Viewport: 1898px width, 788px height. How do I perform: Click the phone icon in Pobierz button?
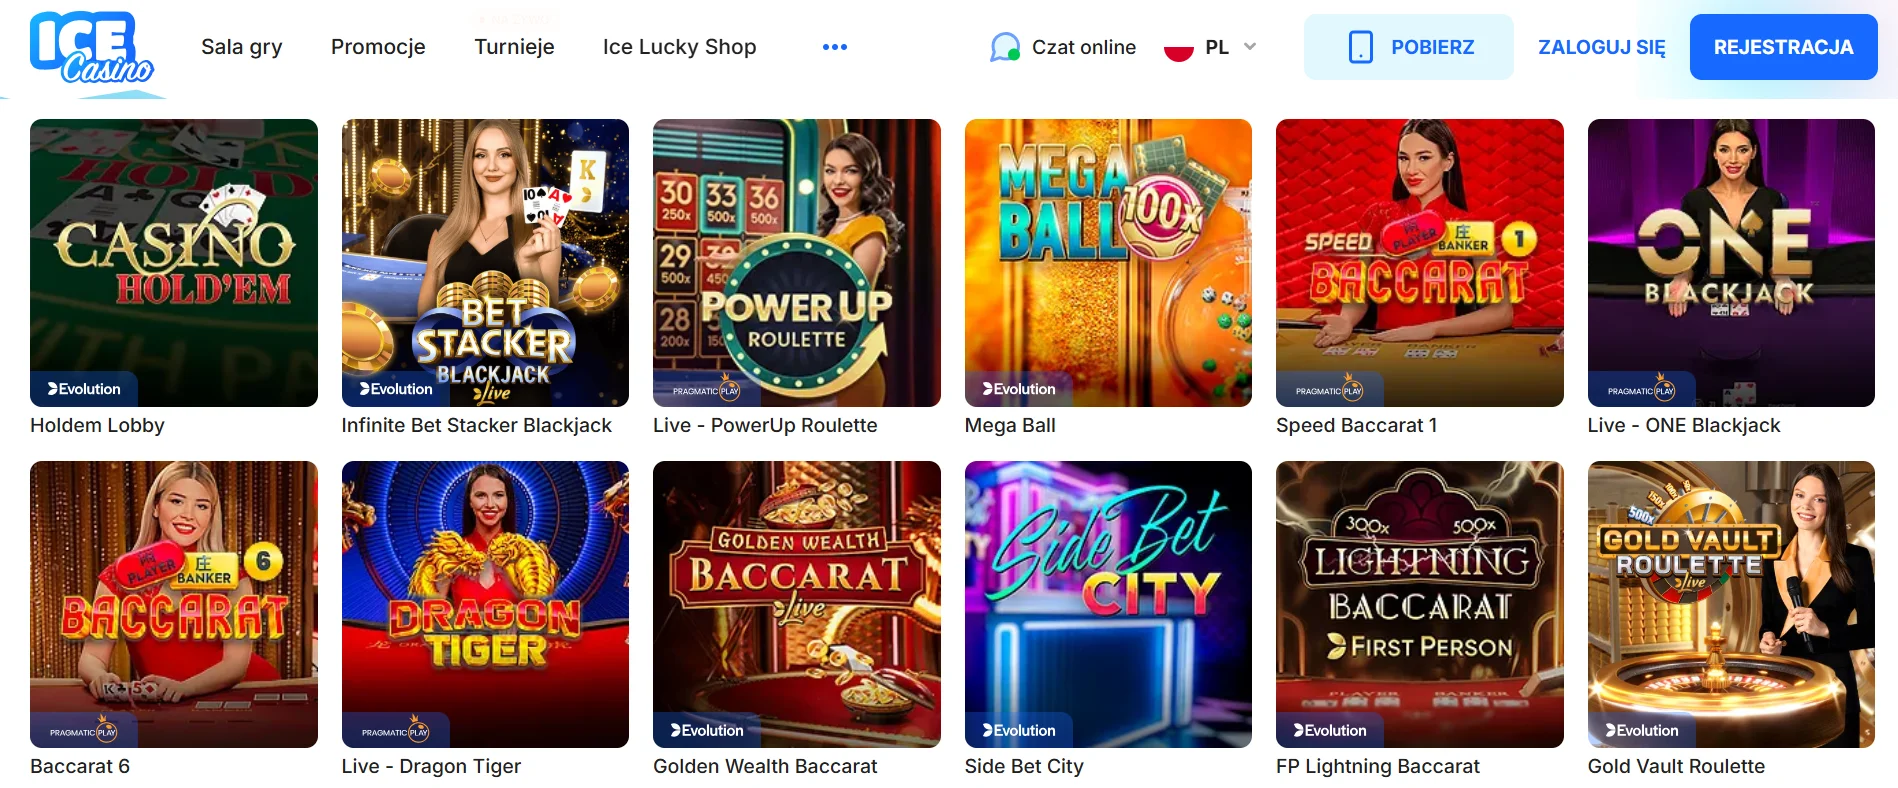point(1360,47)
